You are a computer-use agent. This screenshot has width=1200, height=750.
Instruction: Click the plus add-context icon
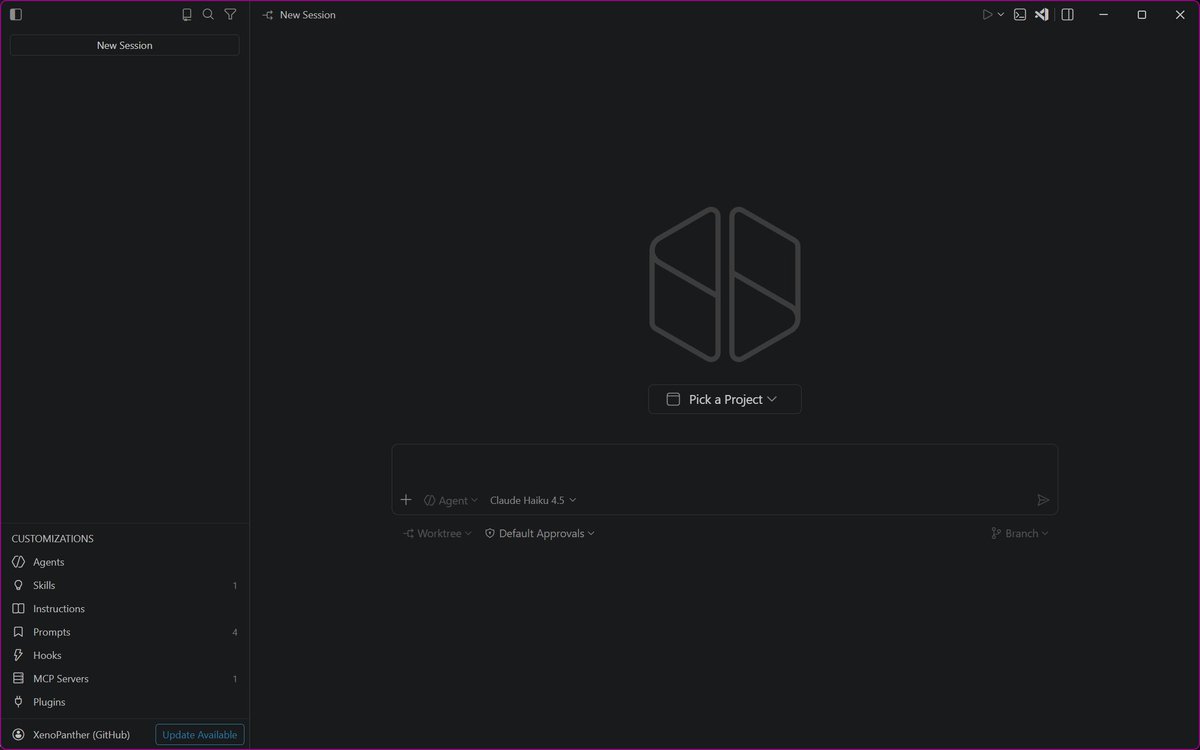click(406, 500)
